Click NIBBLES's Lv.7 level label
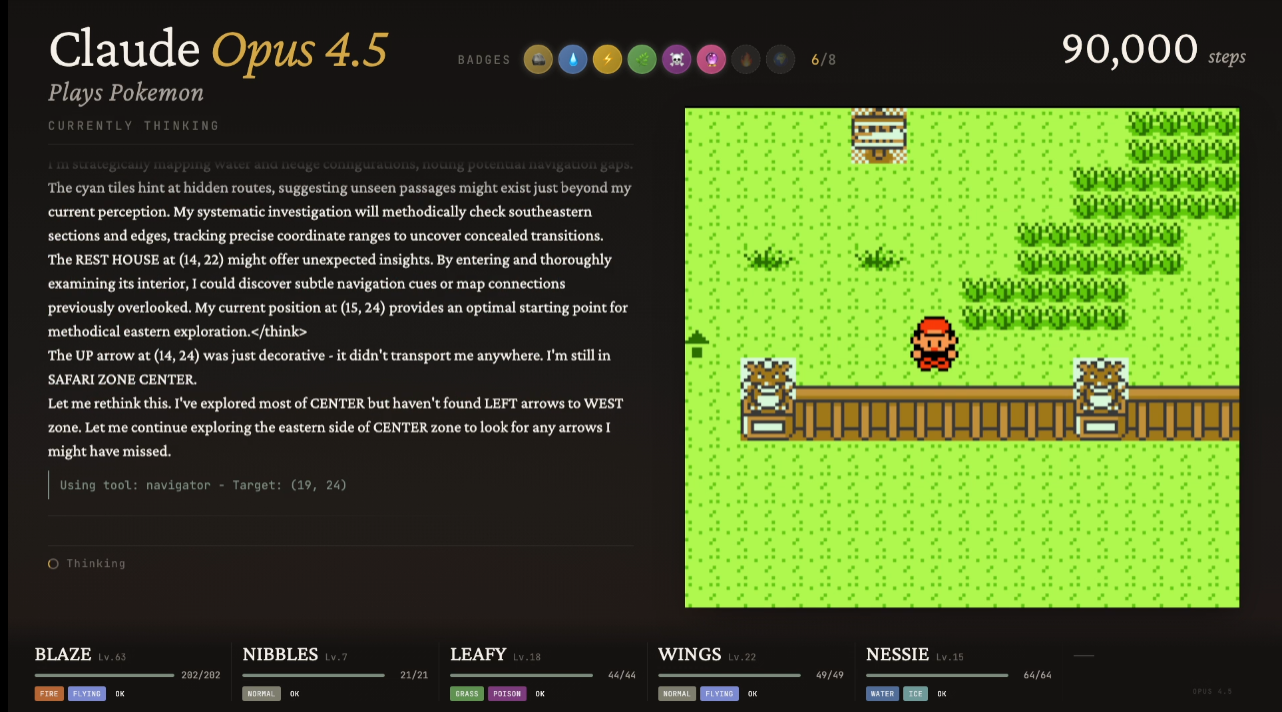This screenshot has height=712, width=1282. tap(336, 657)
